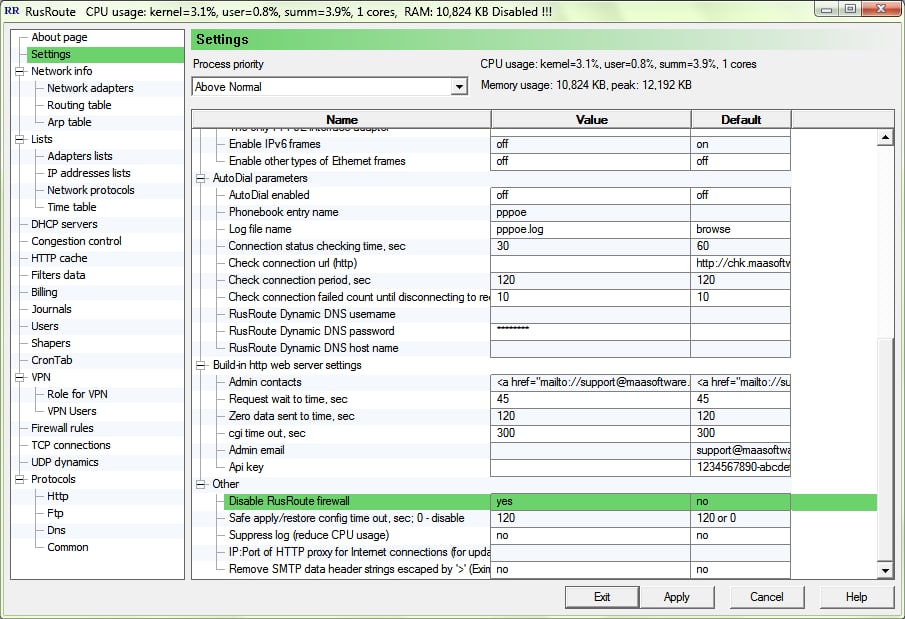Click scrollbar down arrow in settings list
The height and width of the screenshot is (619, 905).
coord(885,571)
